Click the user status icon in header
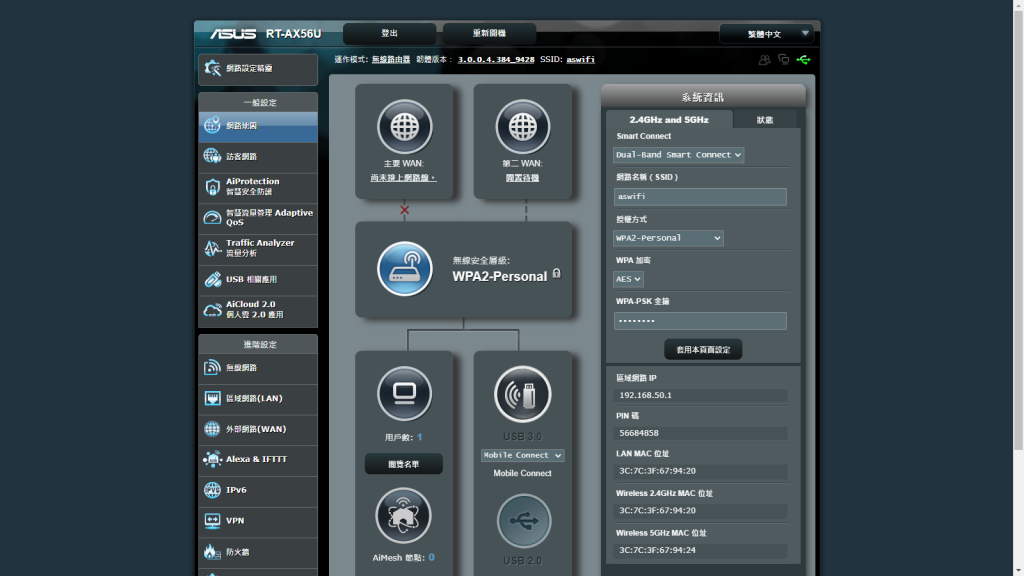The image size is (1024, 576). [764, 60]
